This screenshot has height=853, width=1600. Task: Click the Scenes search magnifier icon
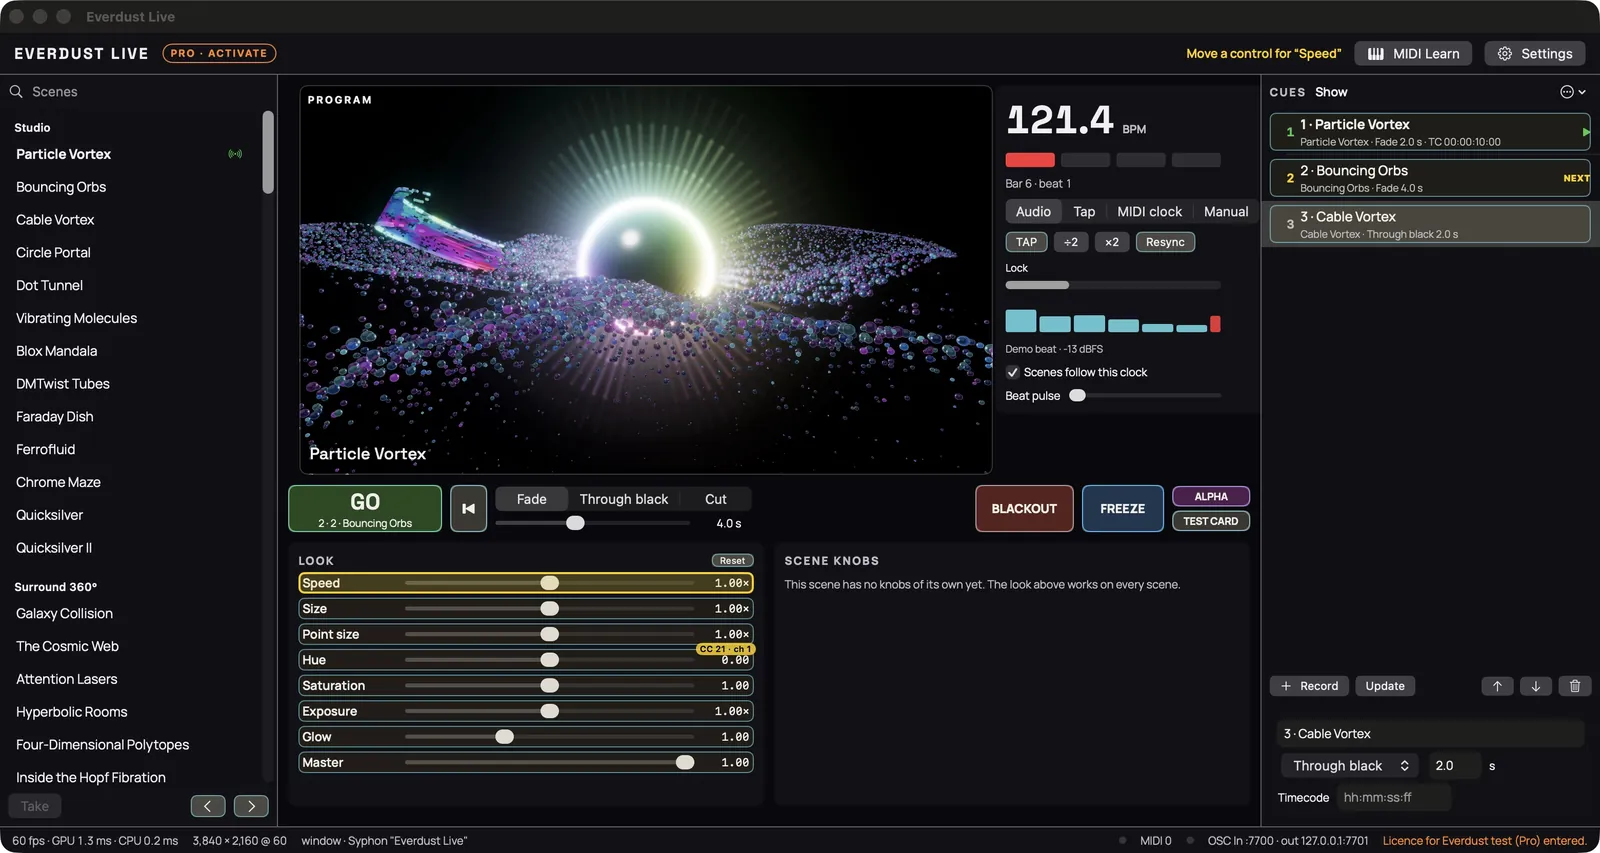coord(16,92)
